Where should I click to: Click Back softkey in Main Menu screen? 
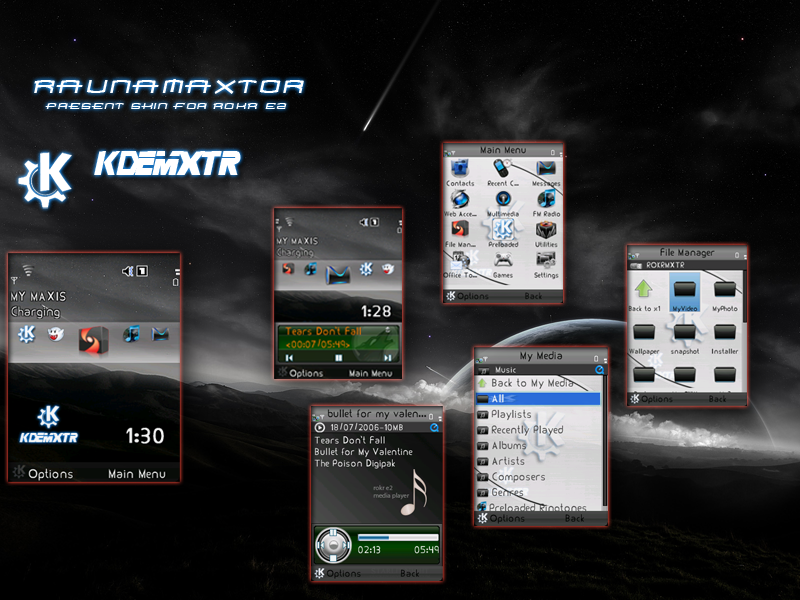click(533, 296)
